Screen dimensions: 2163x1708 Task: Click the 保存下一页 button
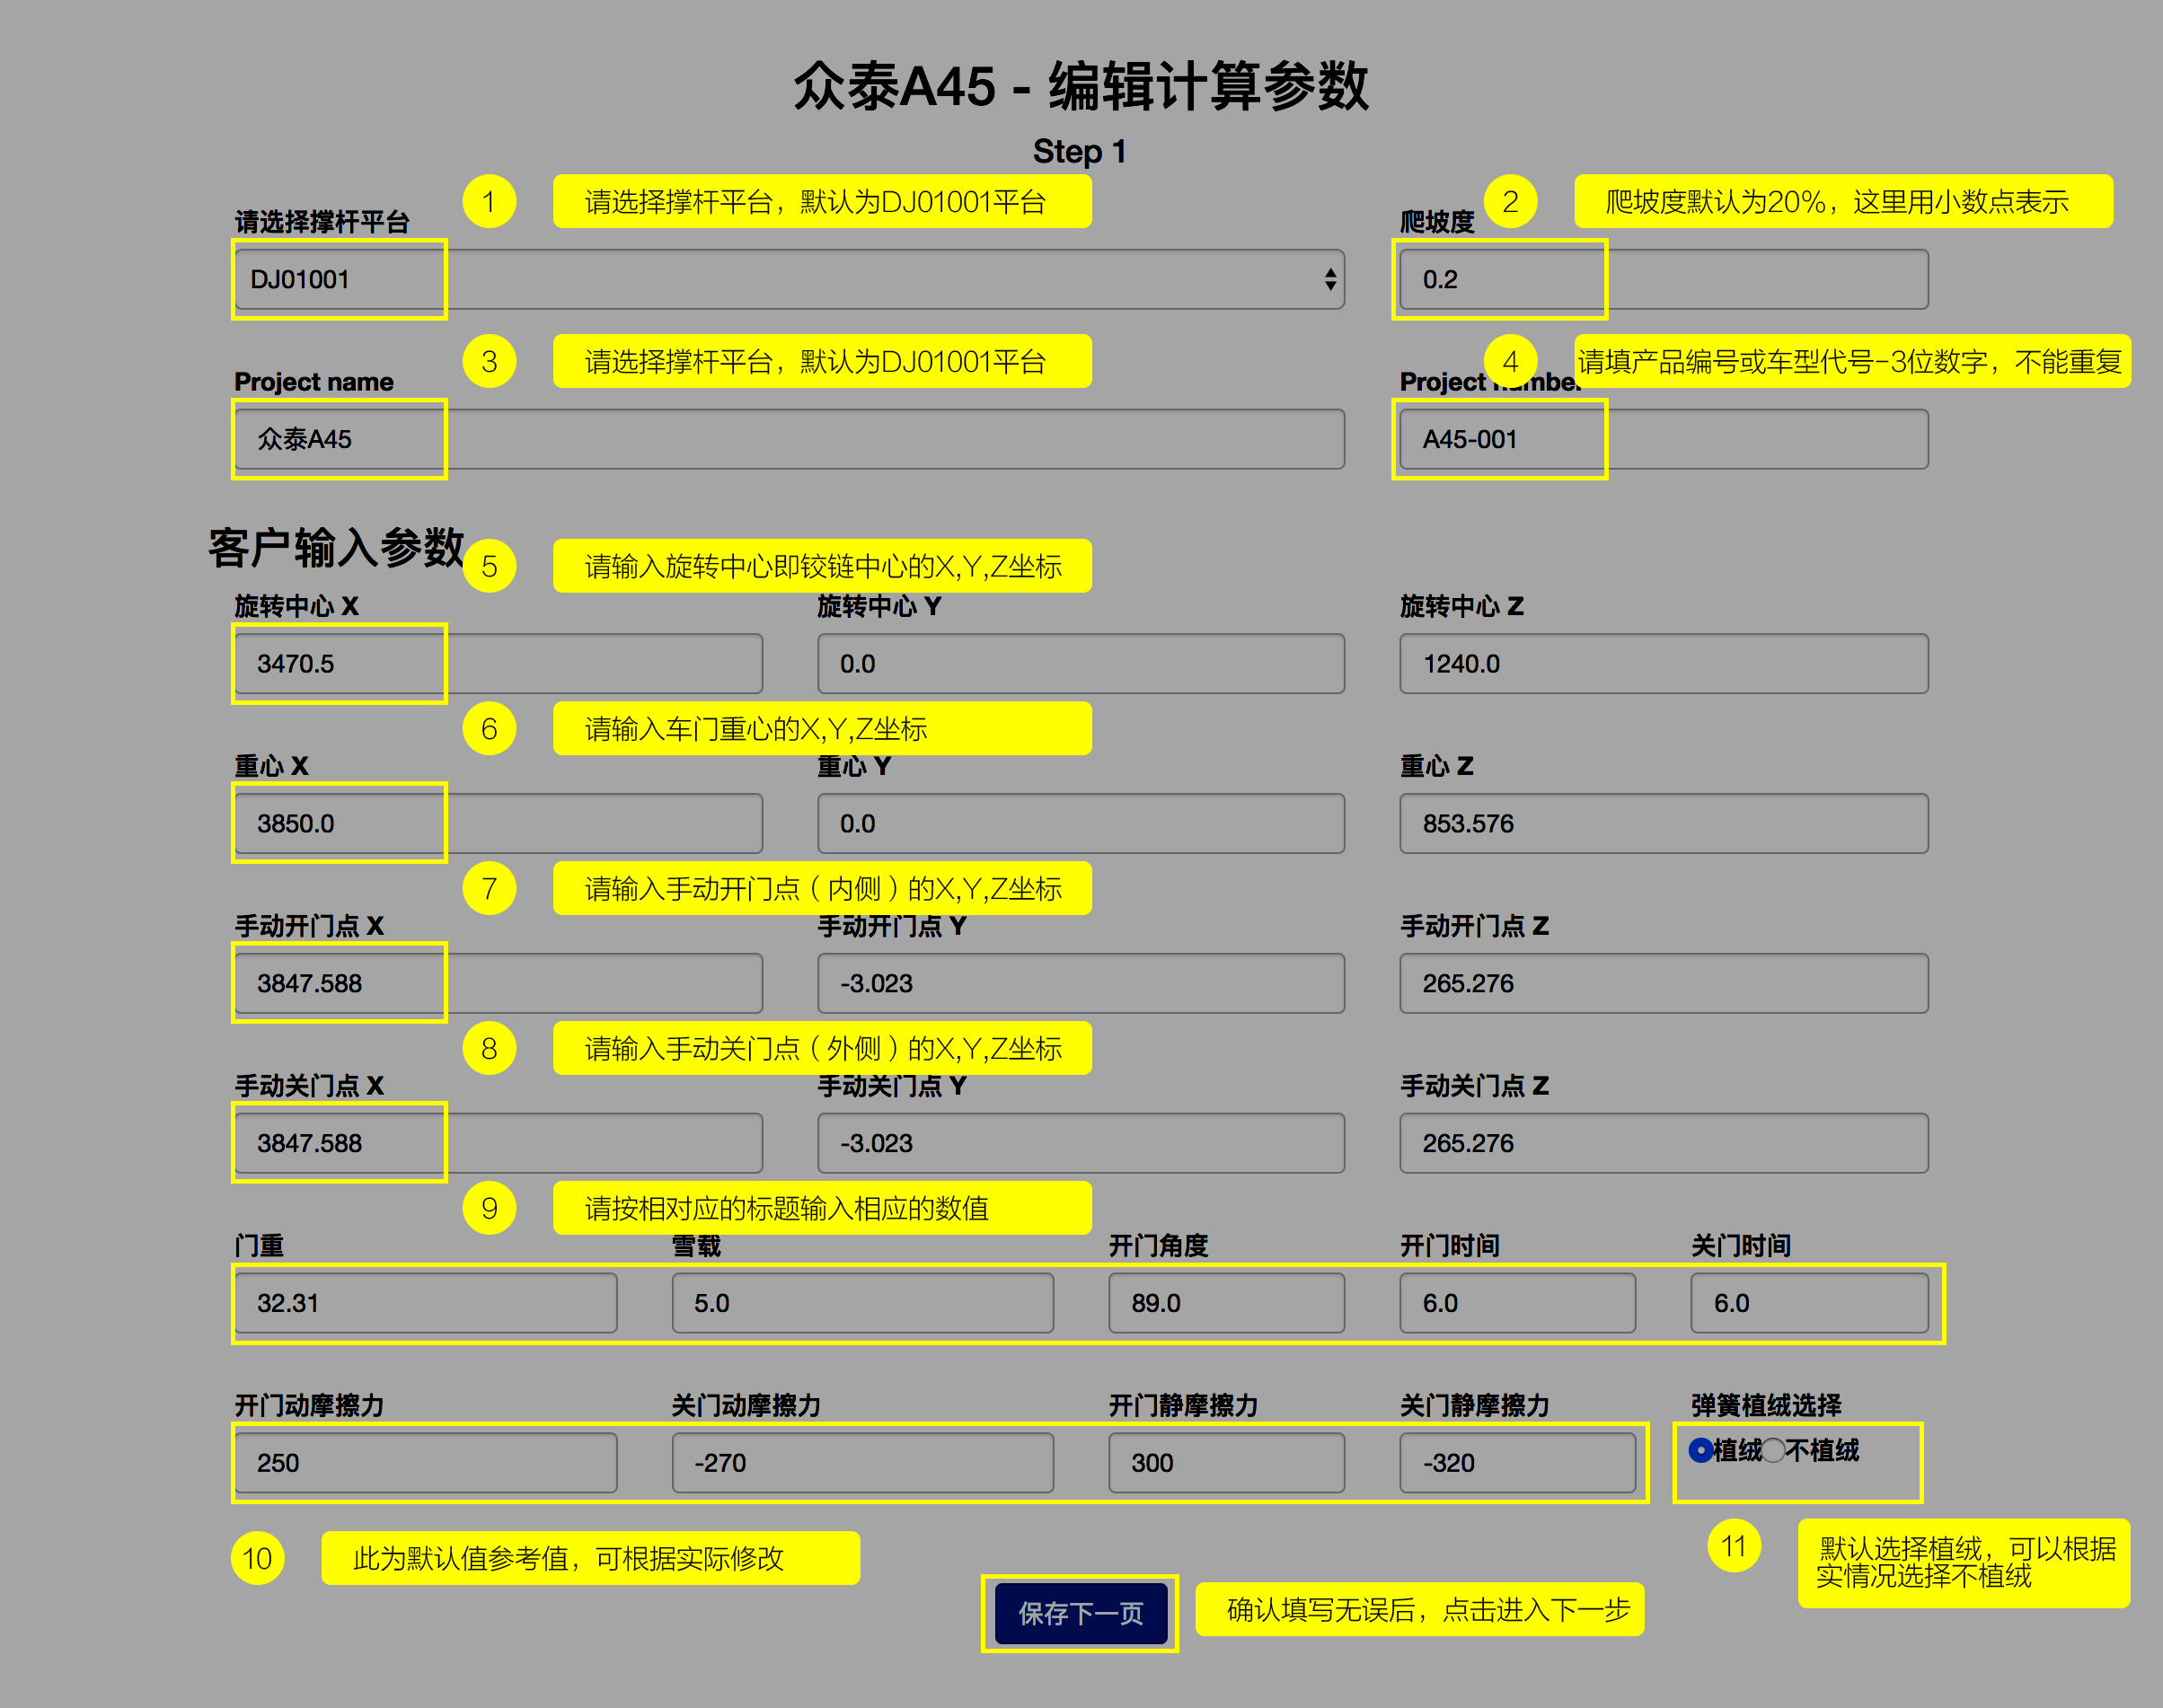click(x=1080, y=1613)
